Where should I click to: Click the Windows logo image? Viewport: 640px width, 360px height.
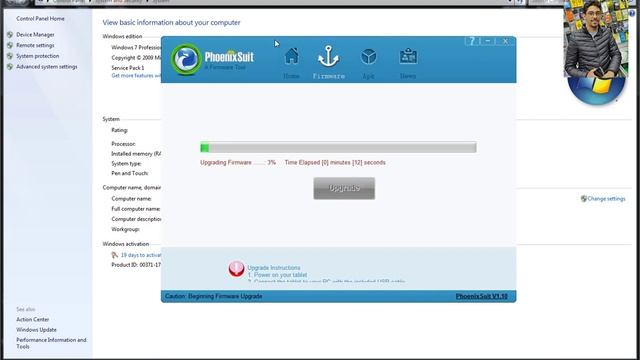[x=596, y=91]
